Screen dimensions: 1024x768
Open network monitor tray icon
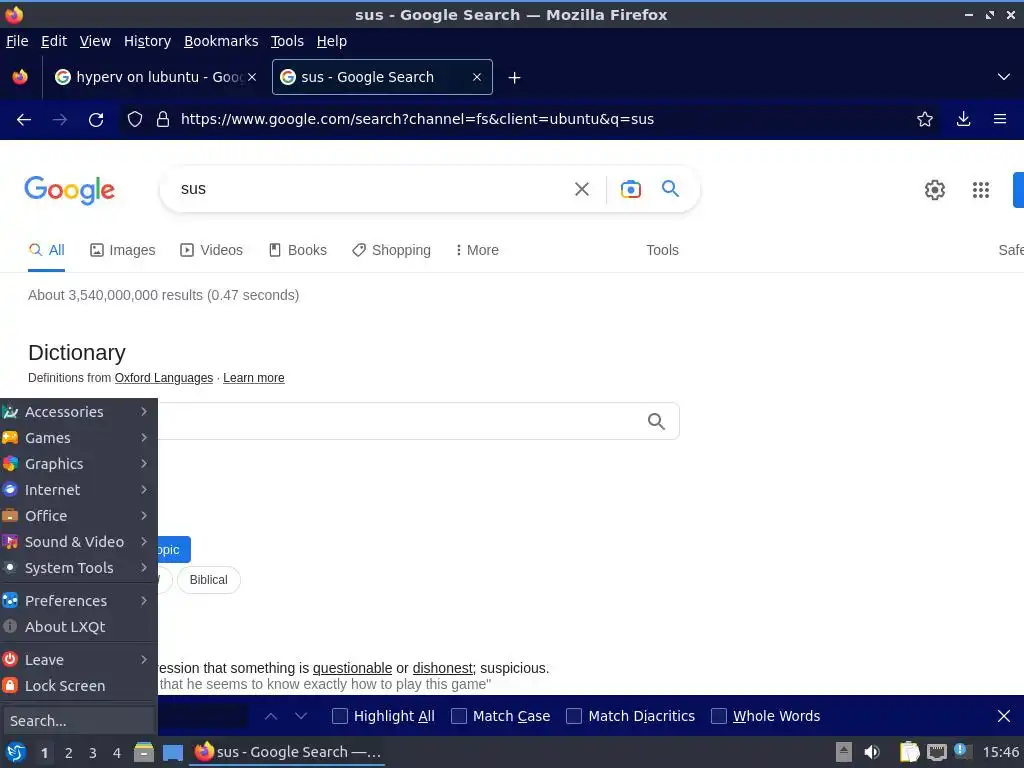(x=936, y=752)
